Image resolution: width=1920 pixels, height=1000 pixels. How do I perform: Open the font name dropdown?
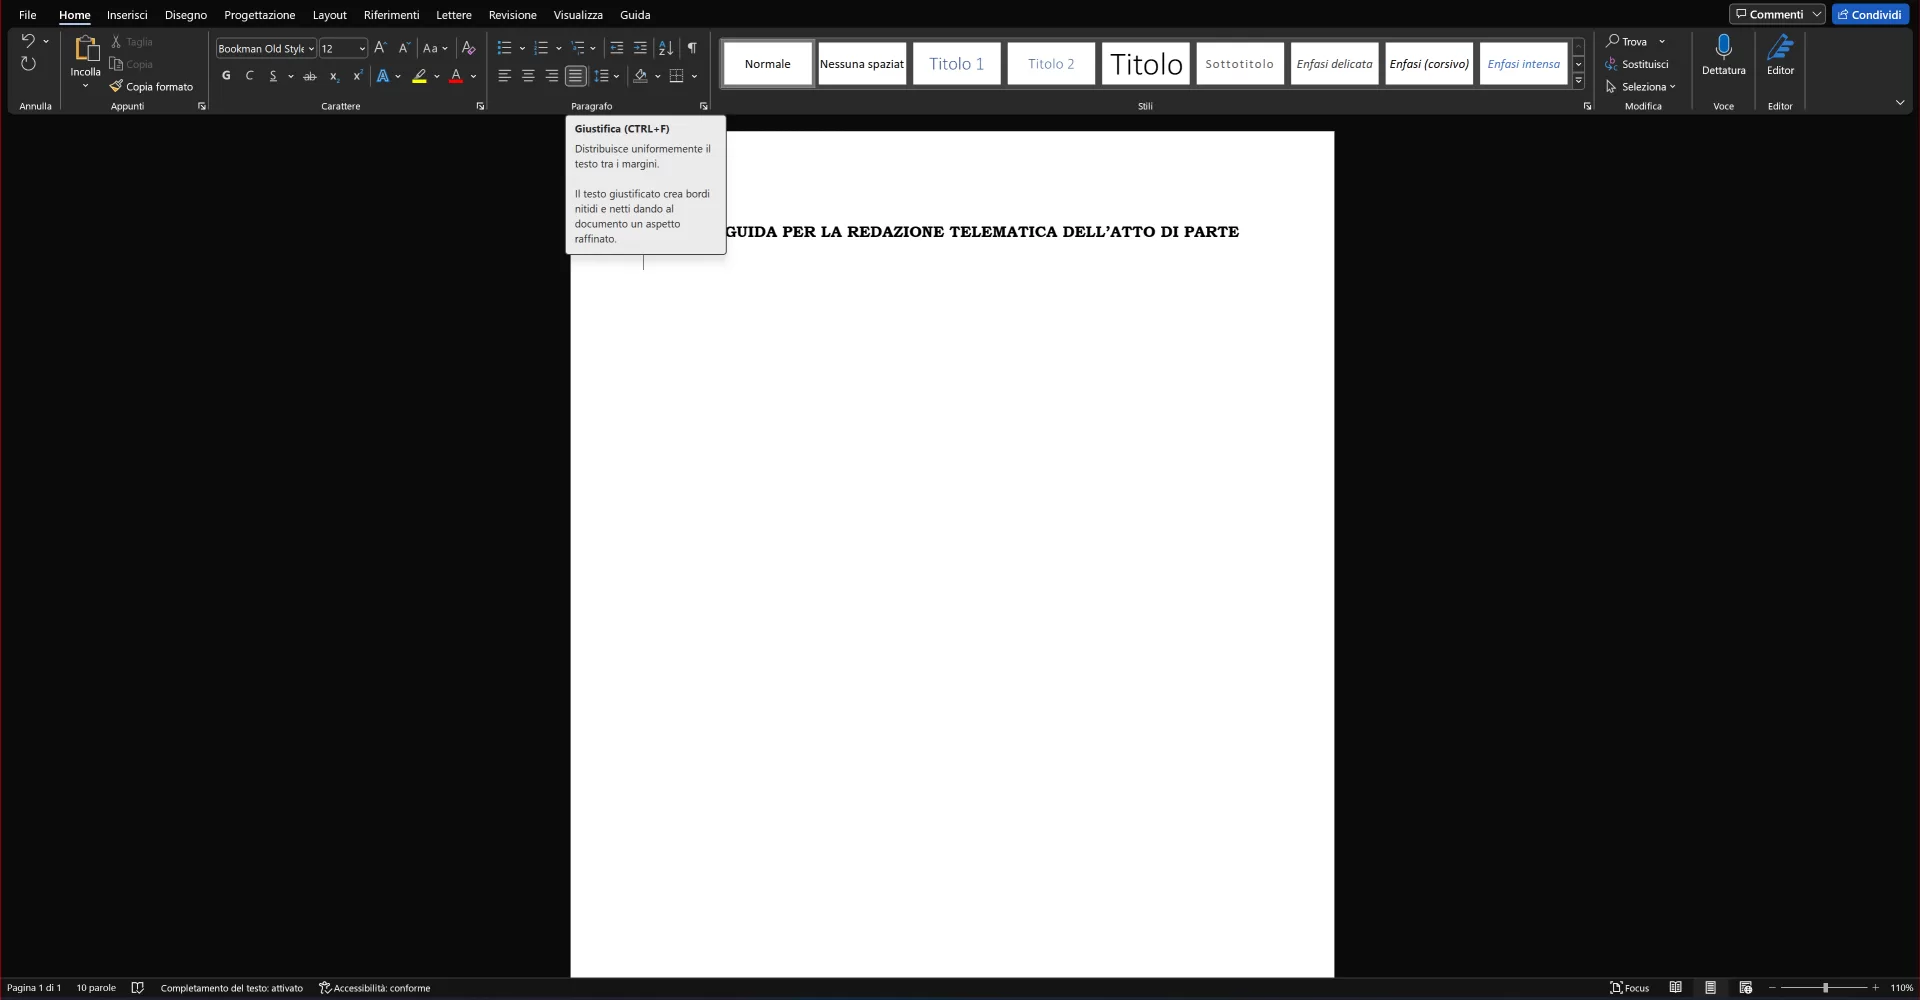[311, 48]
